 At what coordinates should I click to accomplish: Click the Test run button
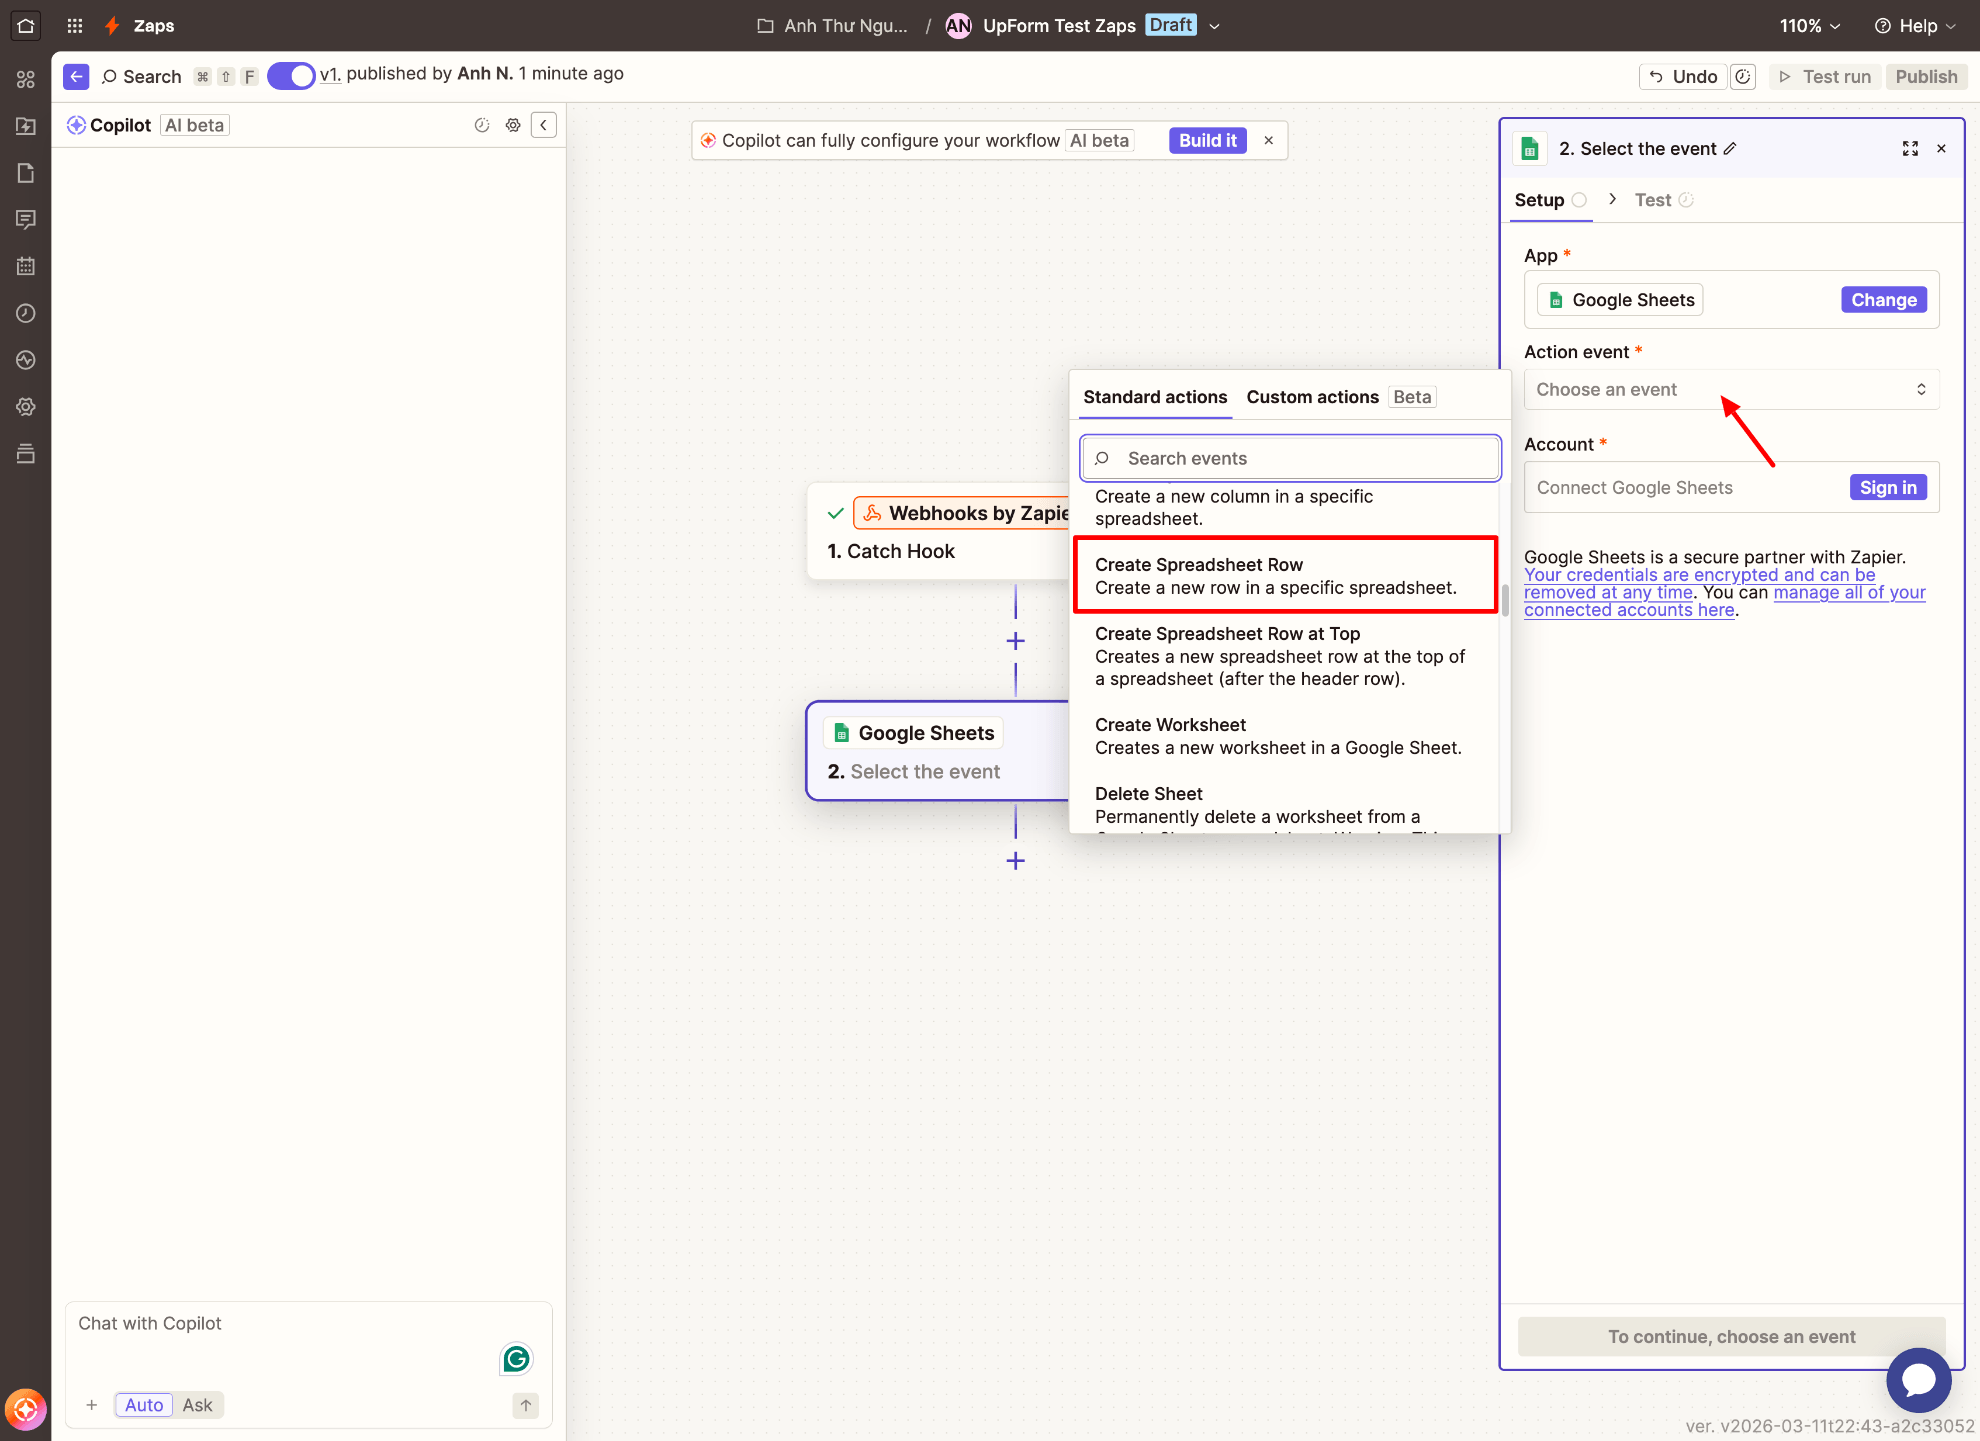pyautogui.click(x=1825, y=77)
